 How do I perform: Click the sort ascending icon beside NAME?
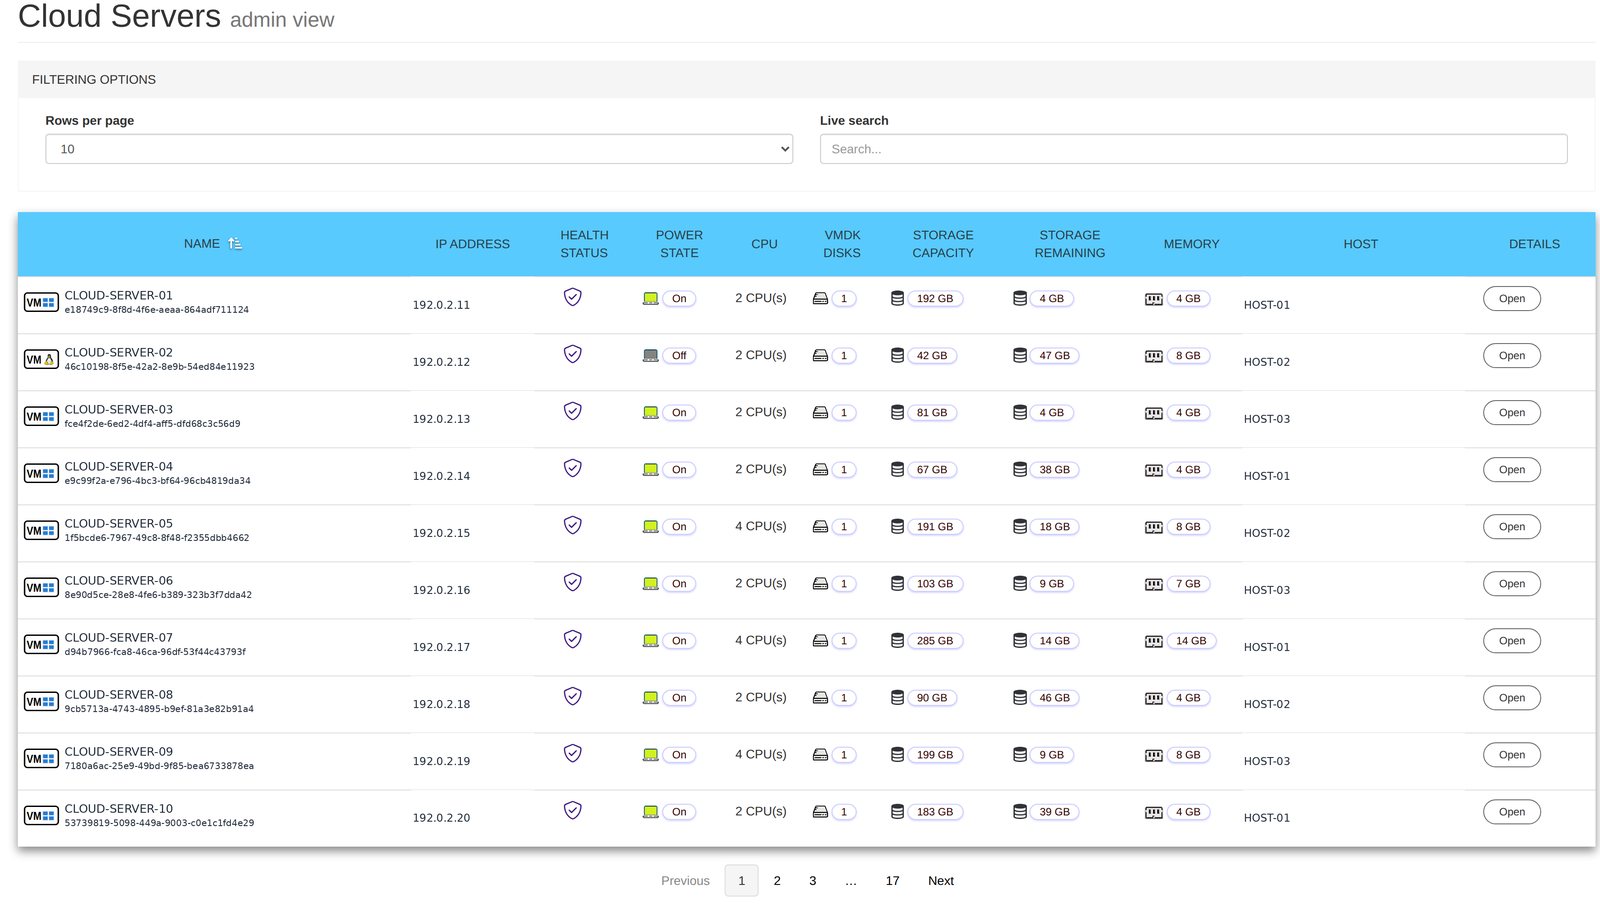coord(235,244)
